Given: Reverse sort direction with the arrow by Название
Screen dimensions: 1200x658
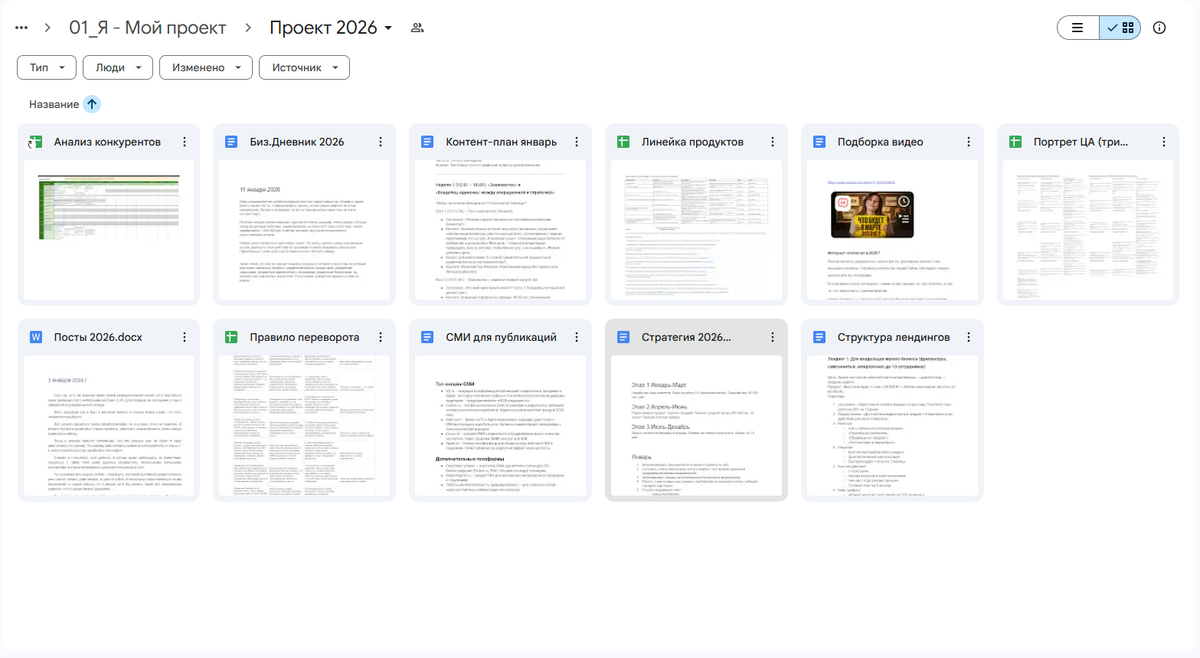Looking at the screenshot, I should click(92, 104).
